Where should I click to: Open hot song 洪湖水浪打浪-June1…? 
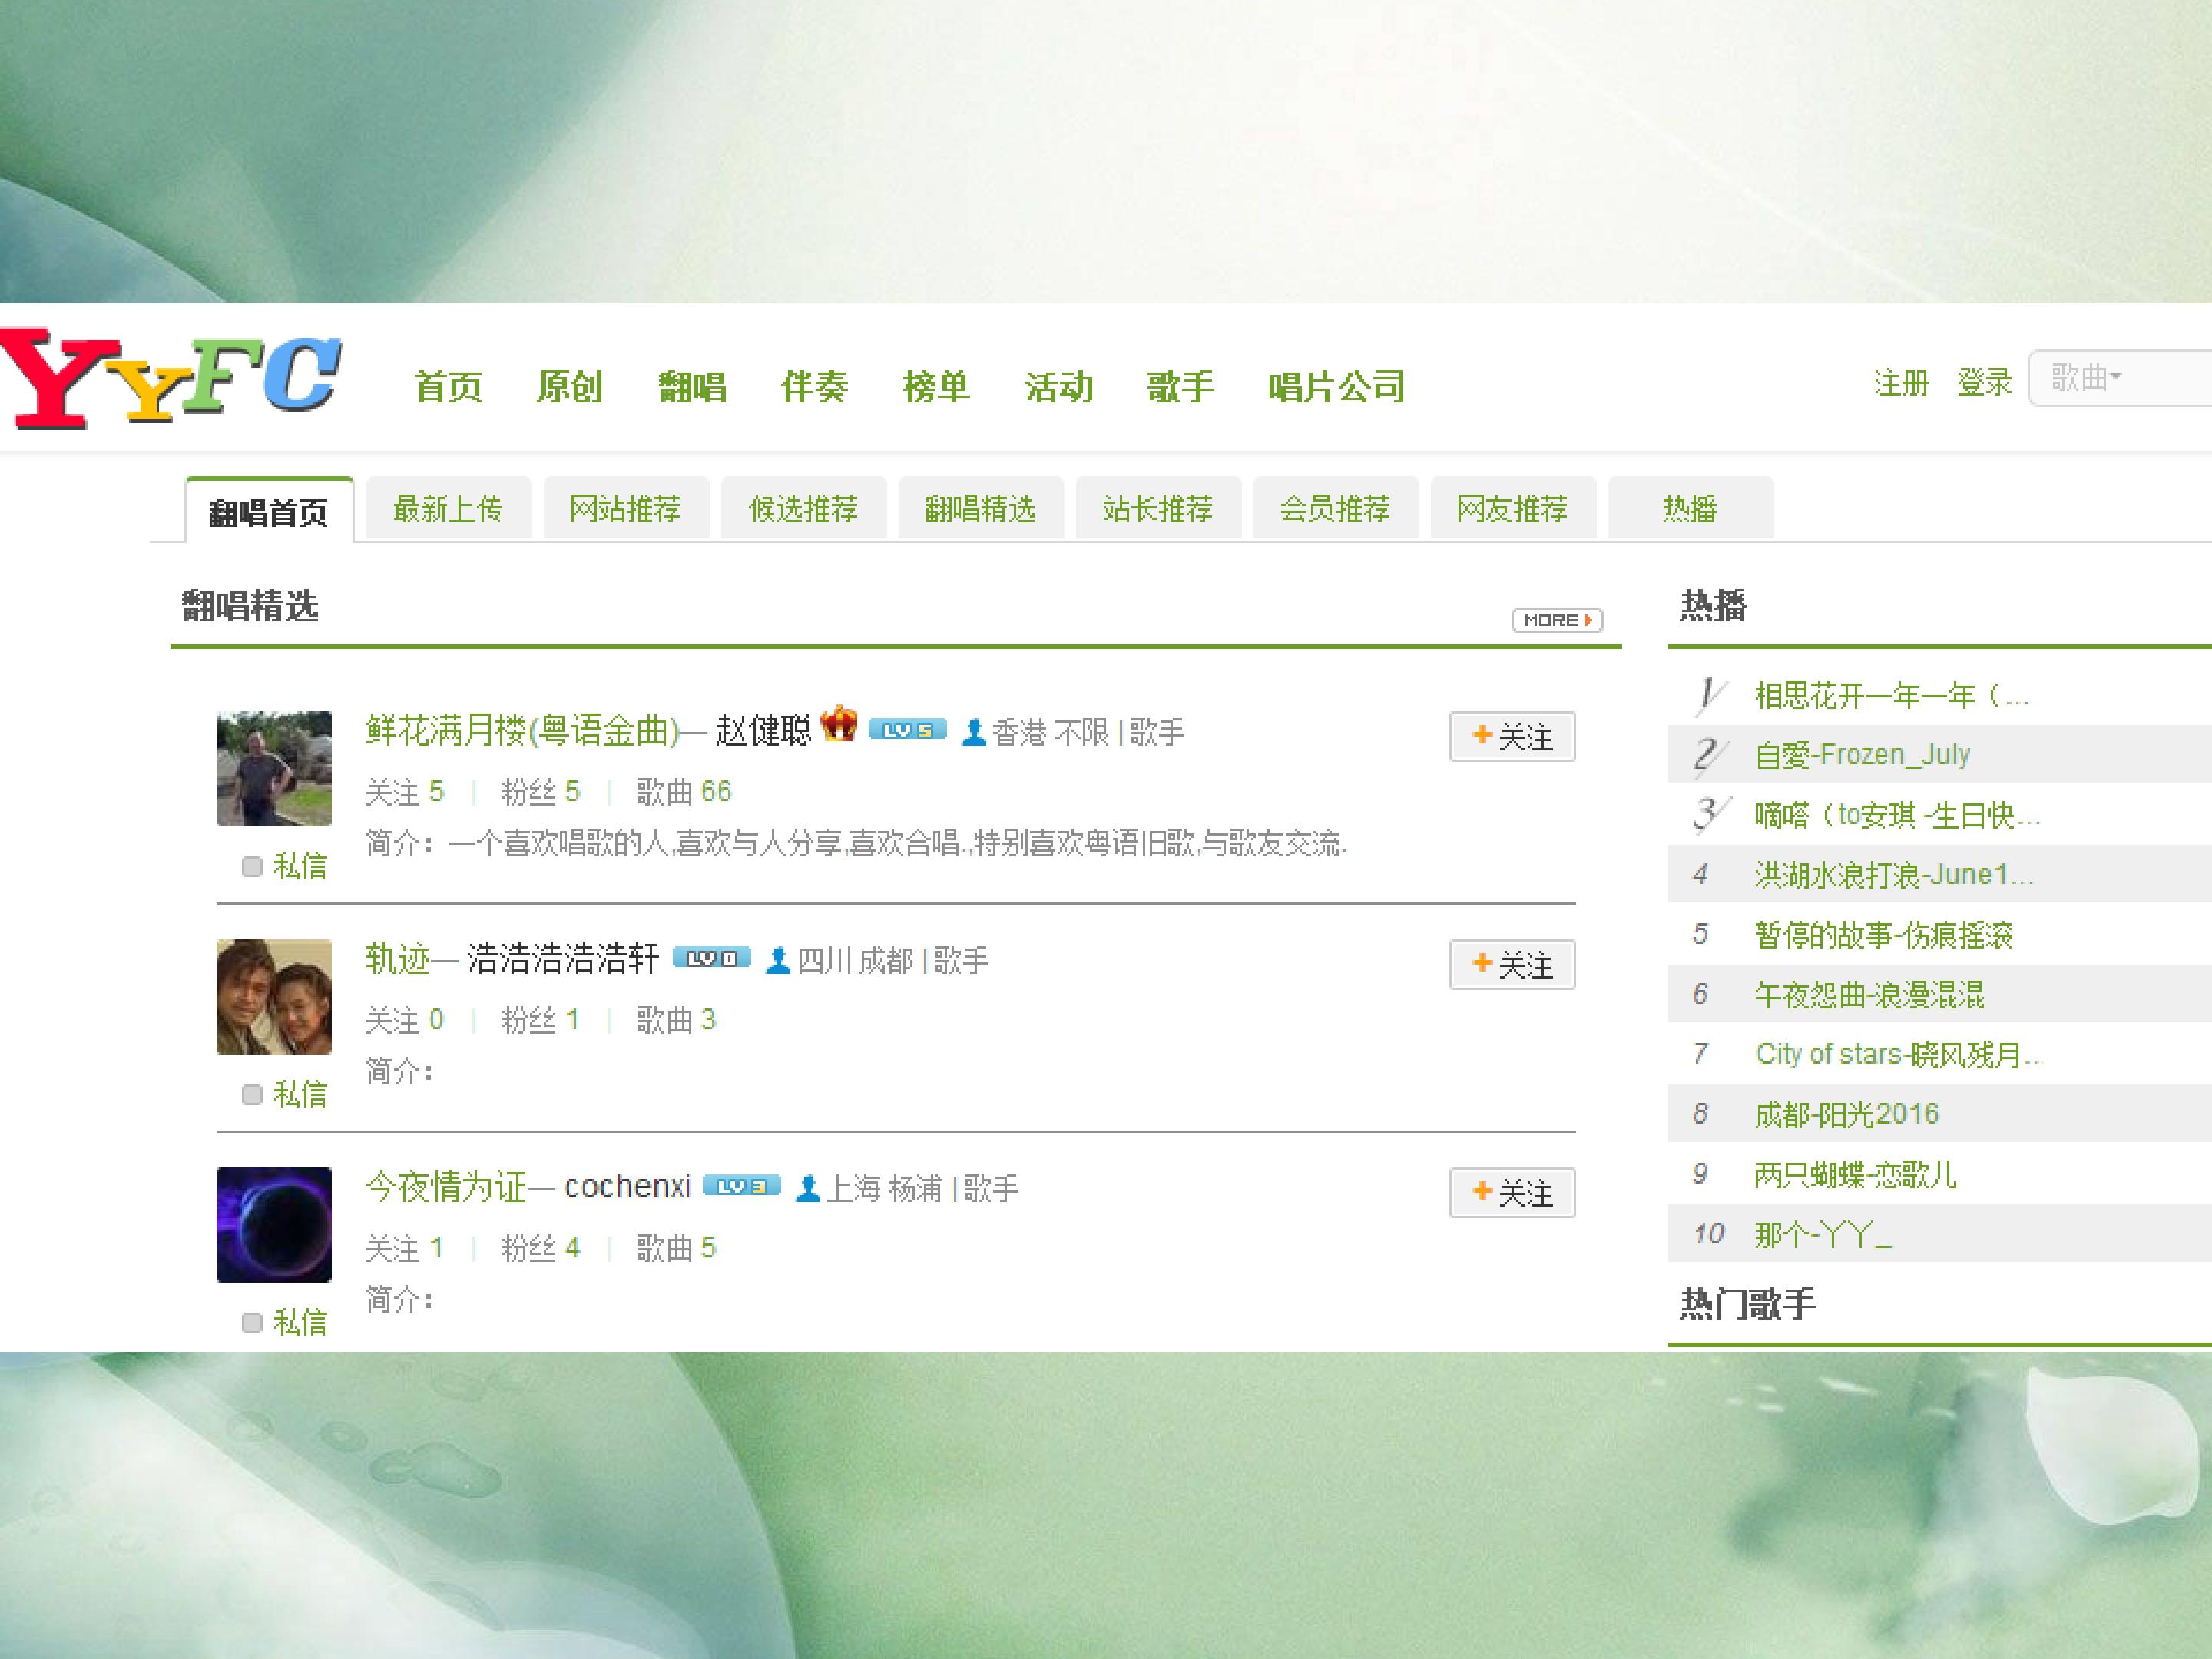pyautogui.click(x=1894, y=875)
